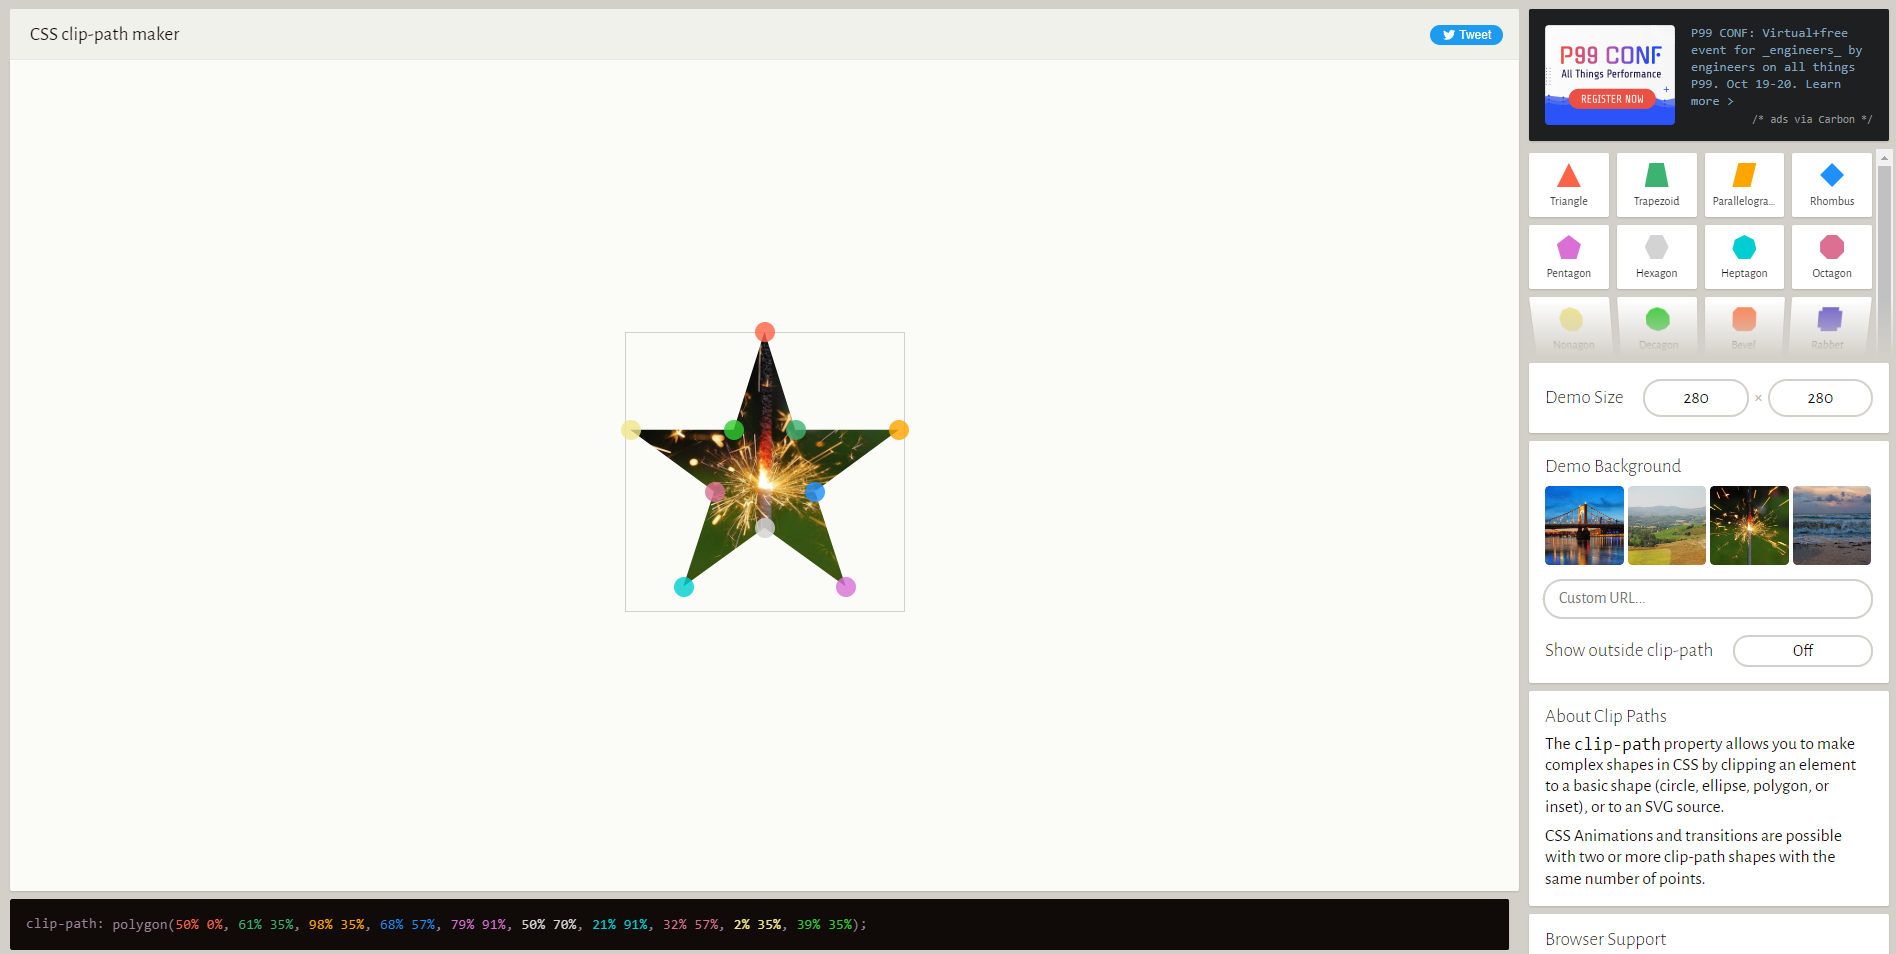Click the Custom URL input field

[x=1707, y=599]
